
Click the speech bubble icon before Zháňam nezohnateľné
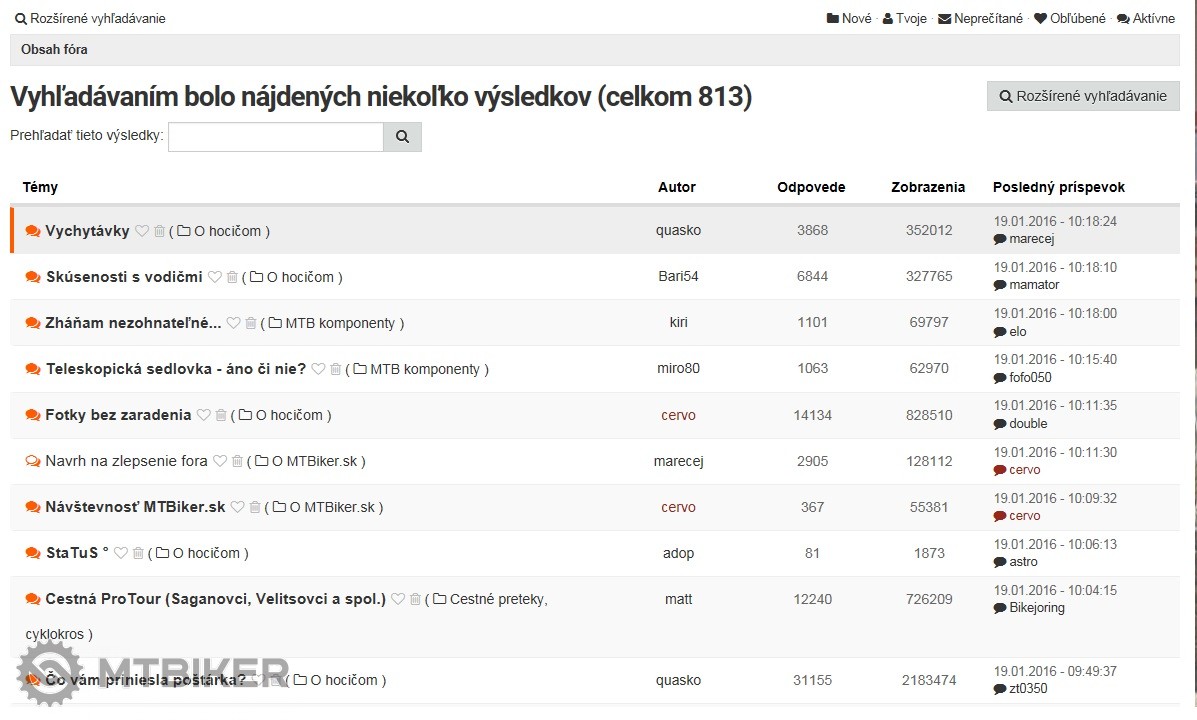(33, 323)
